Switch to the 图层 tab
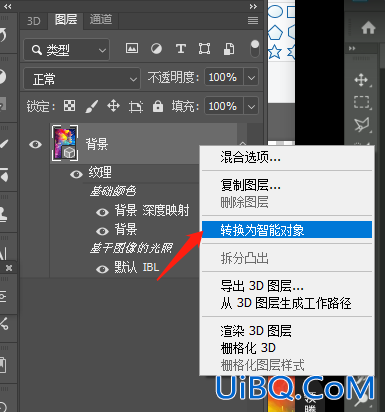This screenshot has height=412, width=385. point(66,20)
